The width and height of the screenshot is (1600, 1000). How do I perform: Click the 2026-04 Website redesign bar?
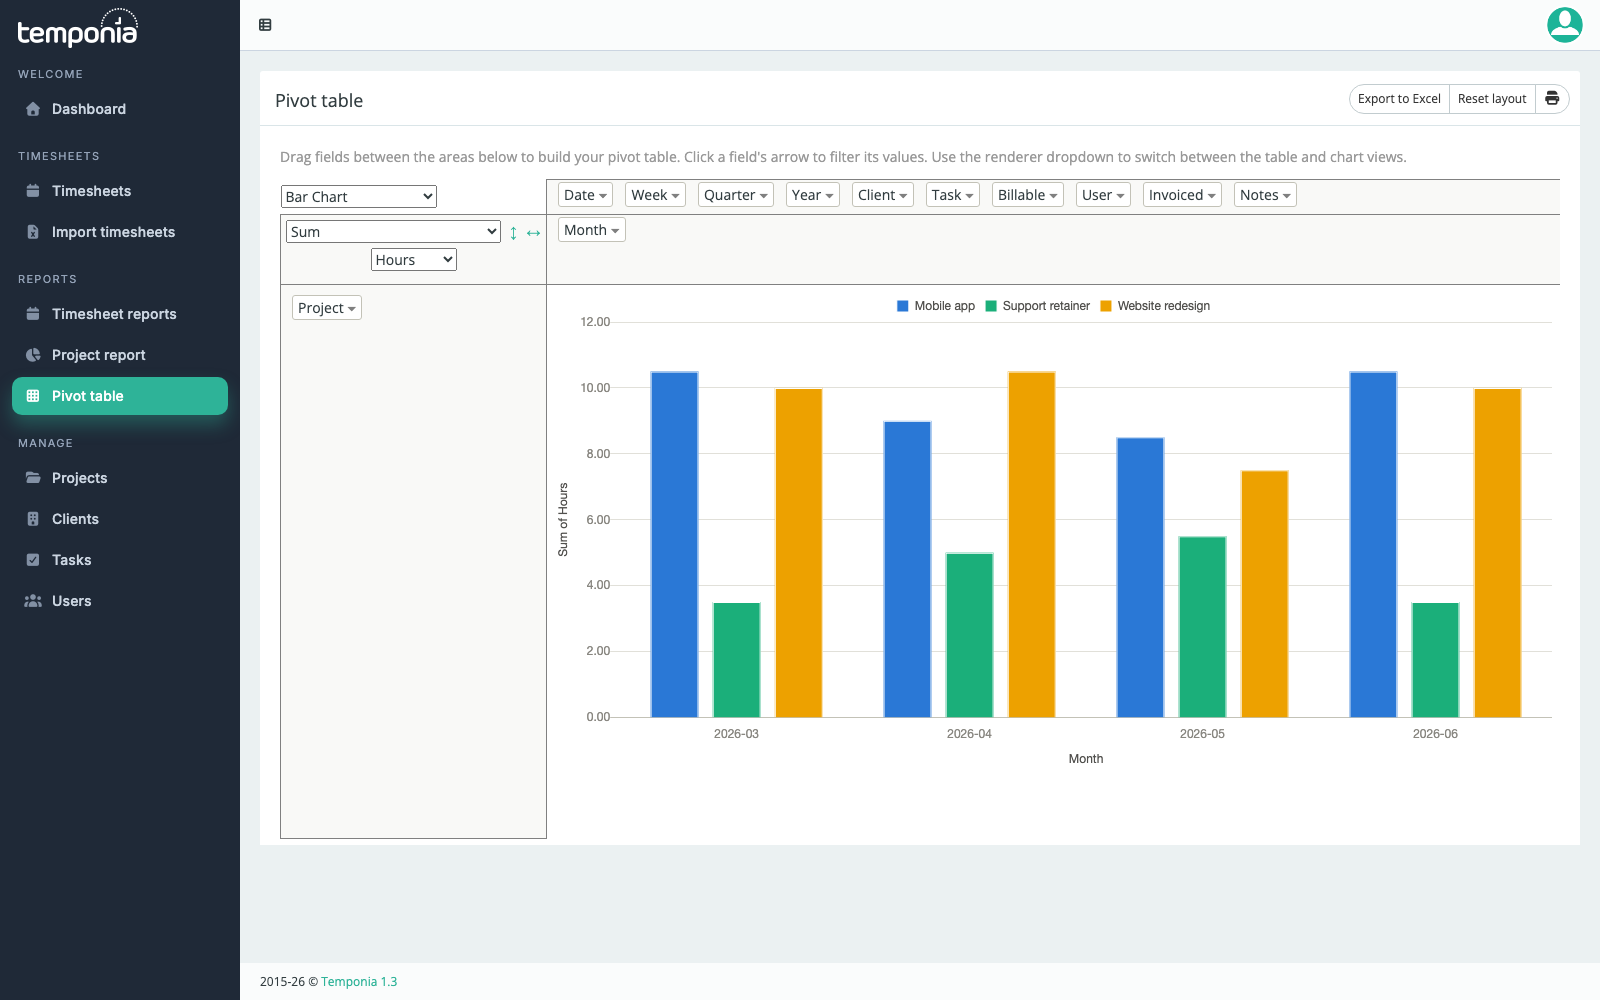[1031, 544]
